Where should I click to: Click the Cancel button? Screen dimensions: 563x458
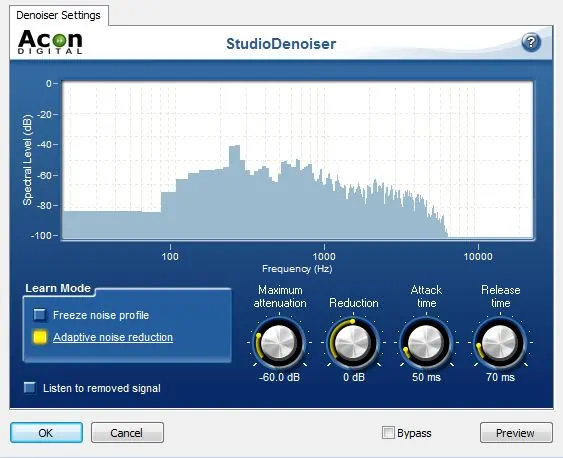point(127,433)
